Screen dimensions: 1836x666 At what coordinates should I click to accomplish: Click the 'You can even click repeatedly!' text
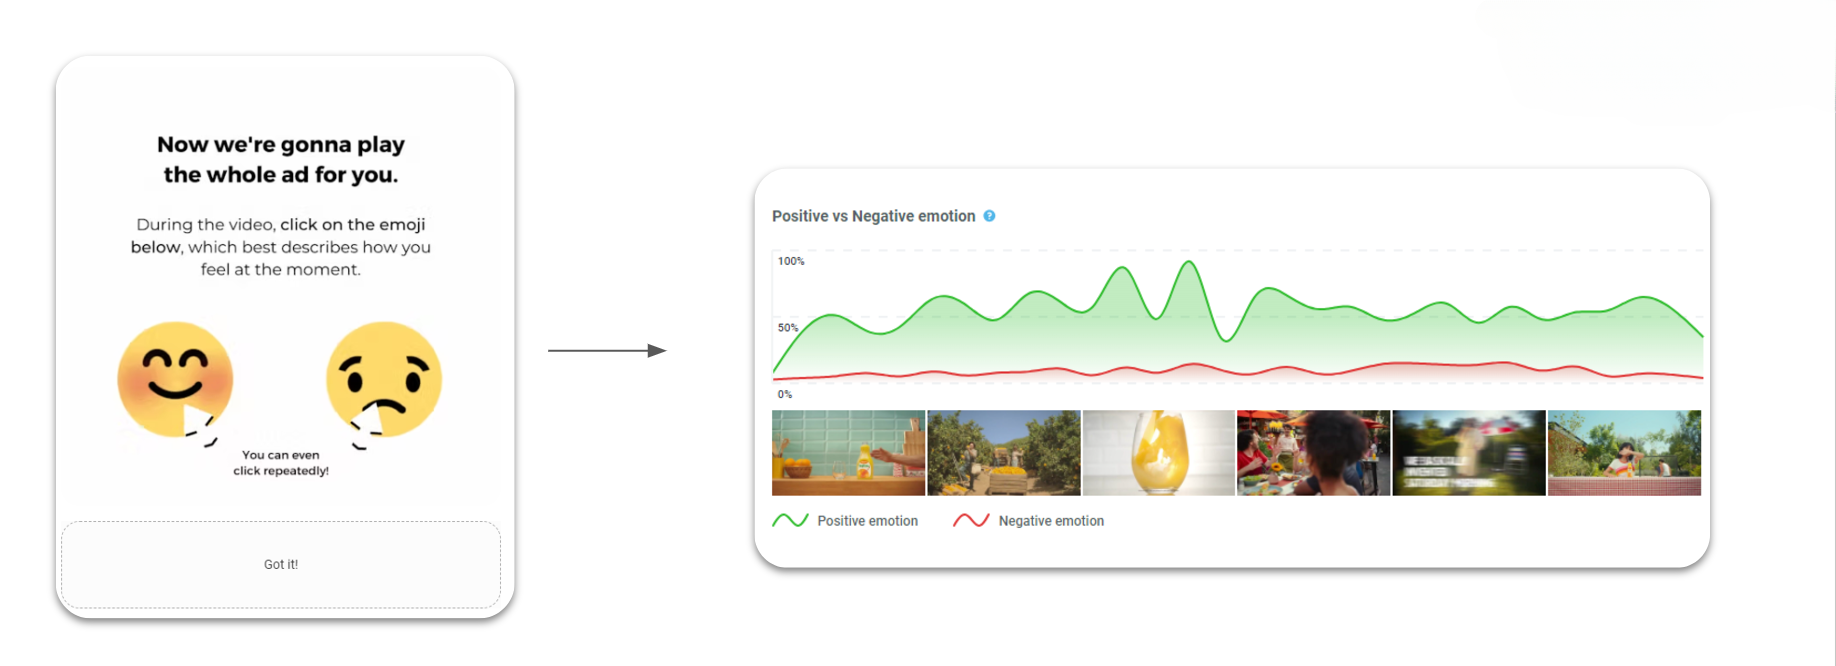point(281,463)
